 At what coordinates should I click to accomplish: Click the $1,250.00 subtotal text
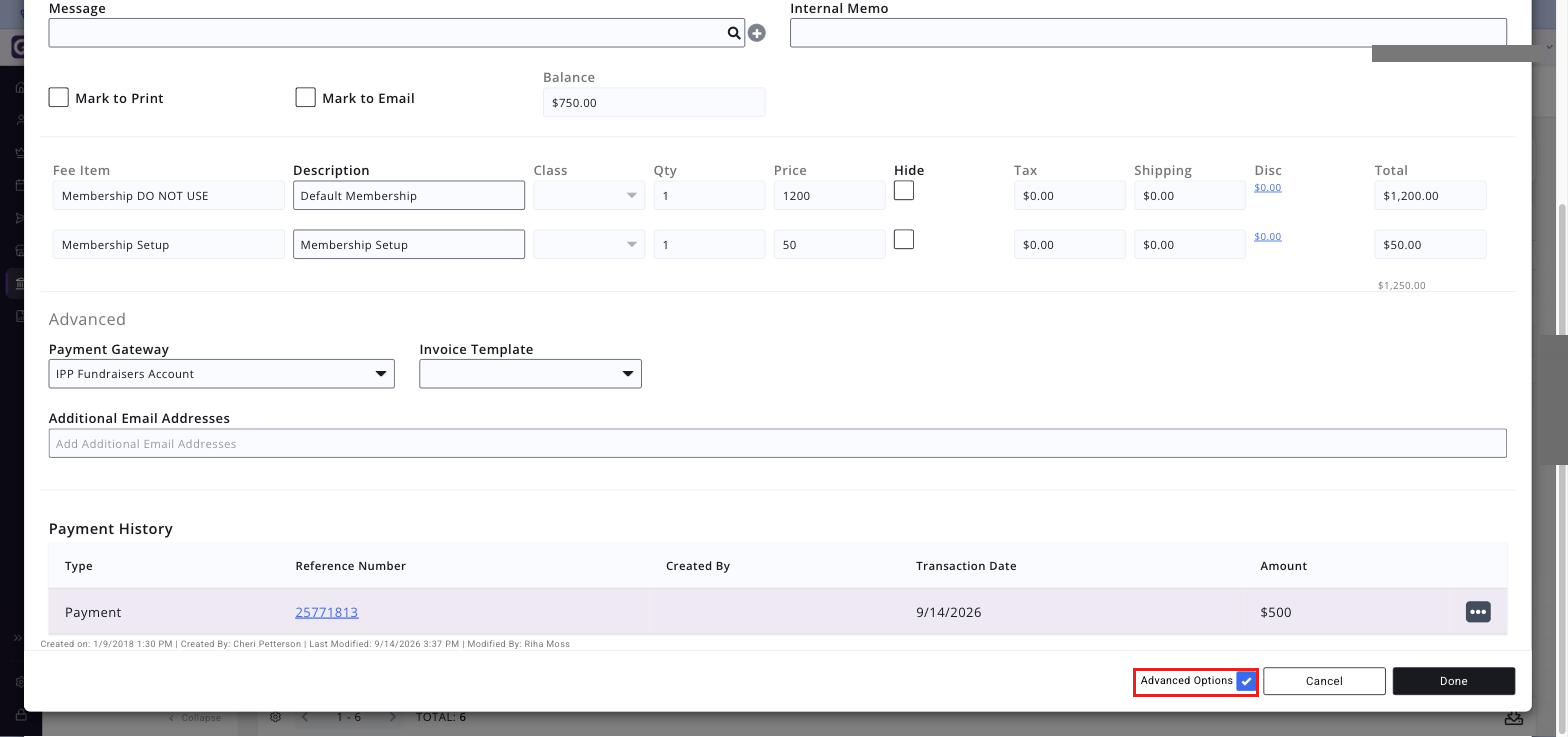coord(1402,286)
